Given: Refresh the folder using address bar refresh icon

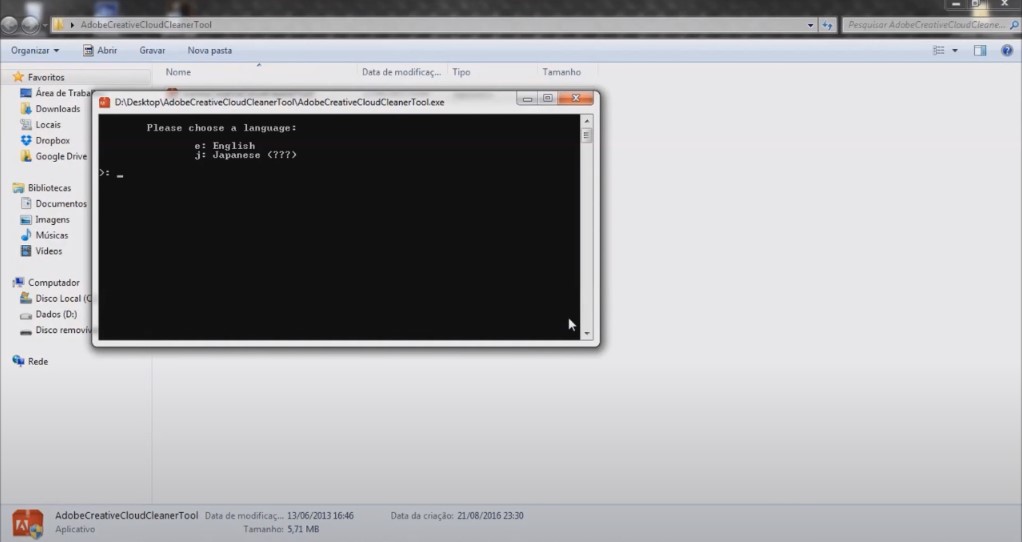Looking at the screenshot, I should tap(827, 25).
